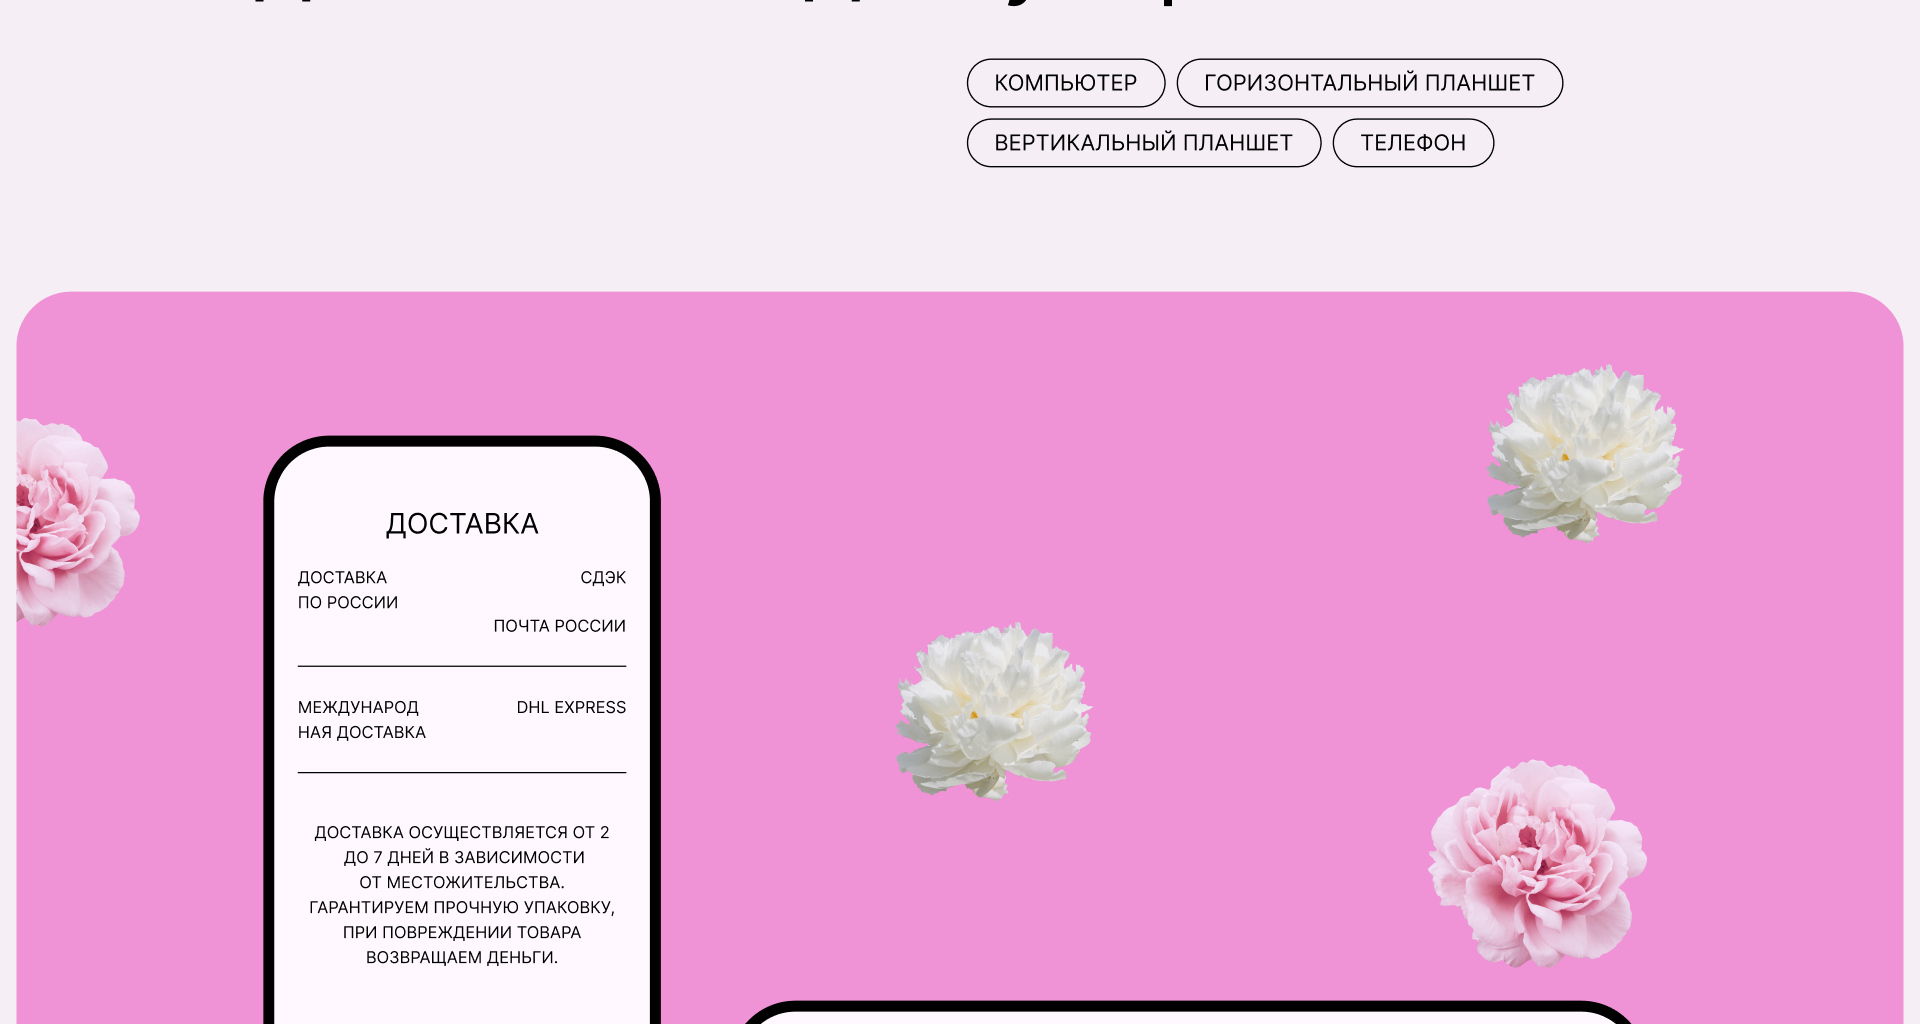Click the white peony at upper right
Viewport: 1920px width, 1024px height.
1585,453
